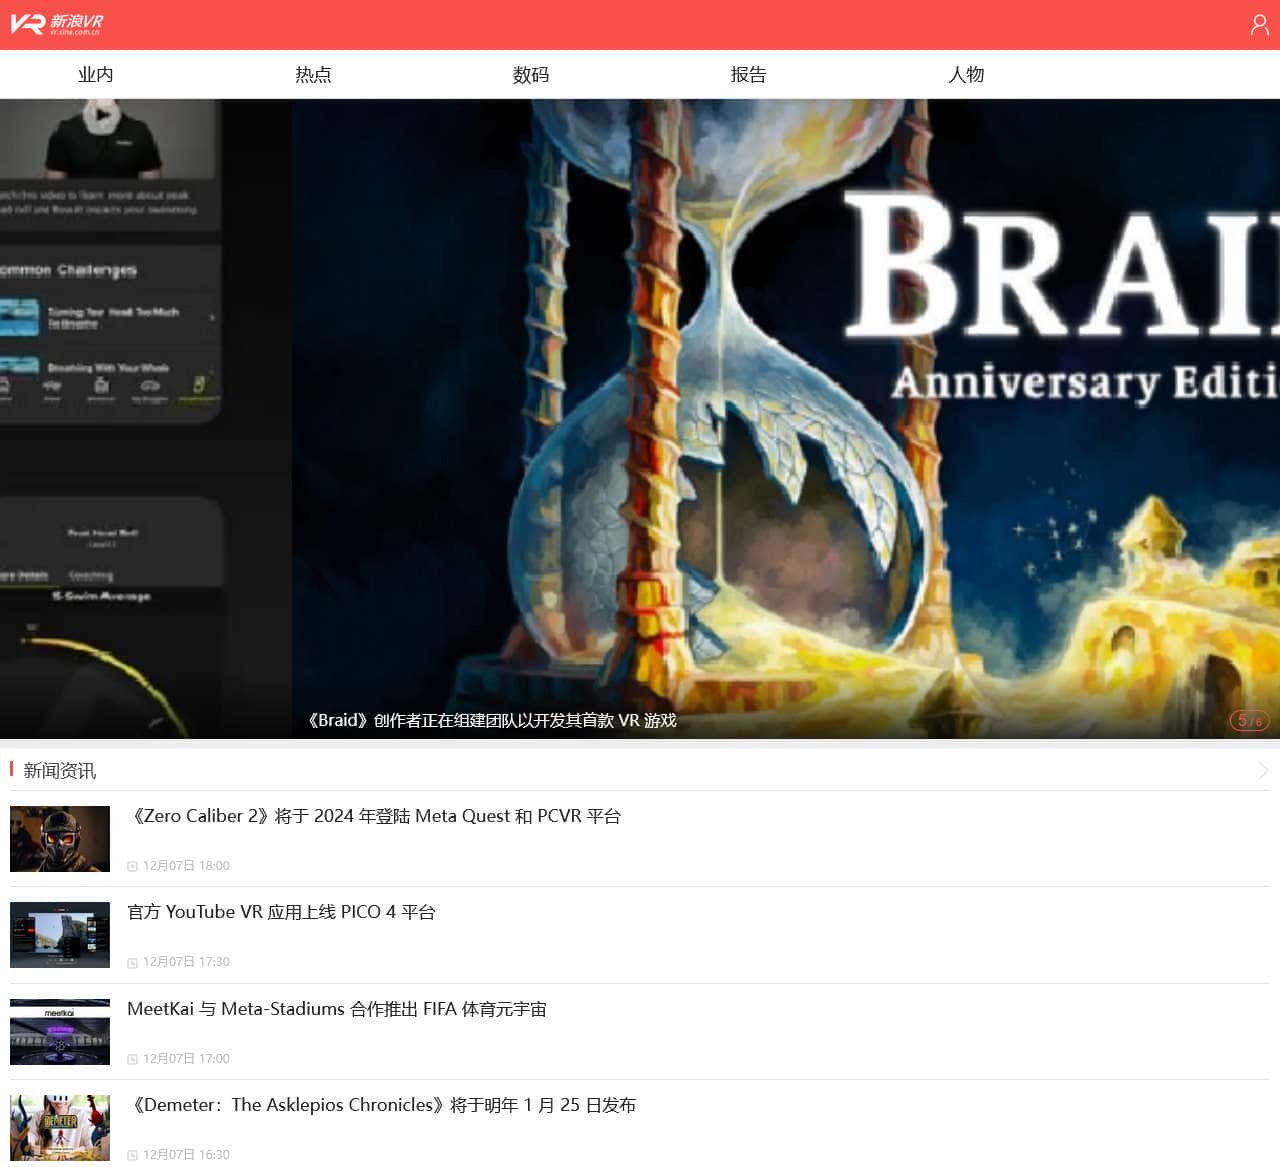Click the clock icon beside 17:30
The image size is (1280, 1167).
pos(132,963)
